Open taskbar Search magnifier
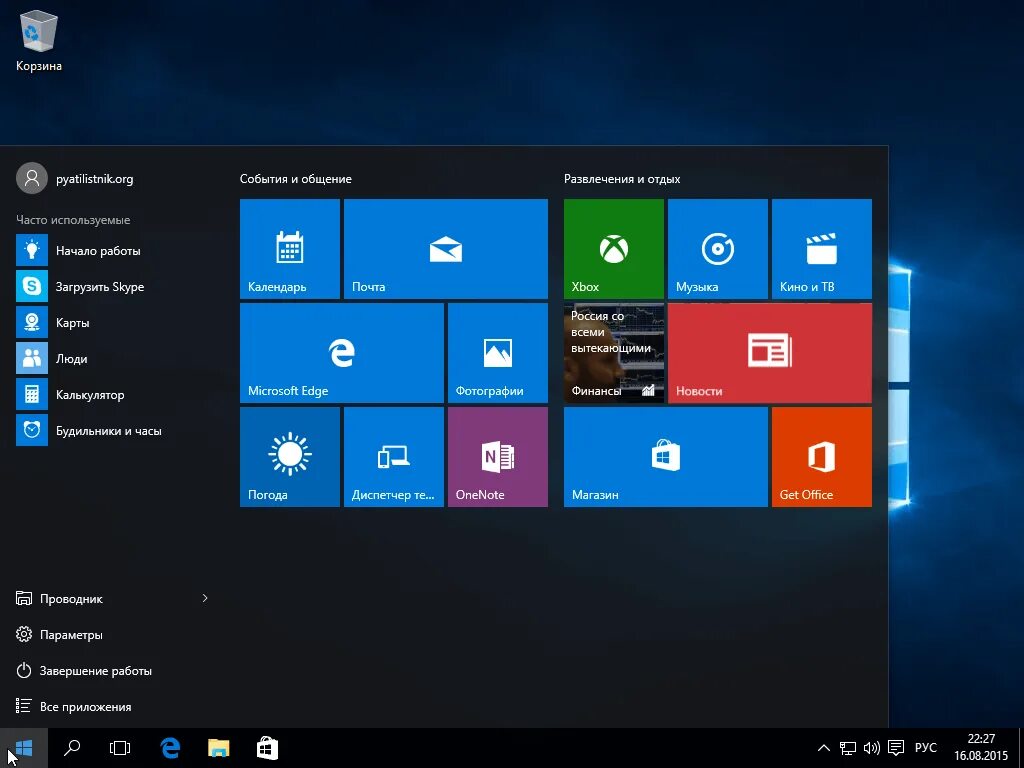This screenshot has width=1024, height=768. coord(72,748)
